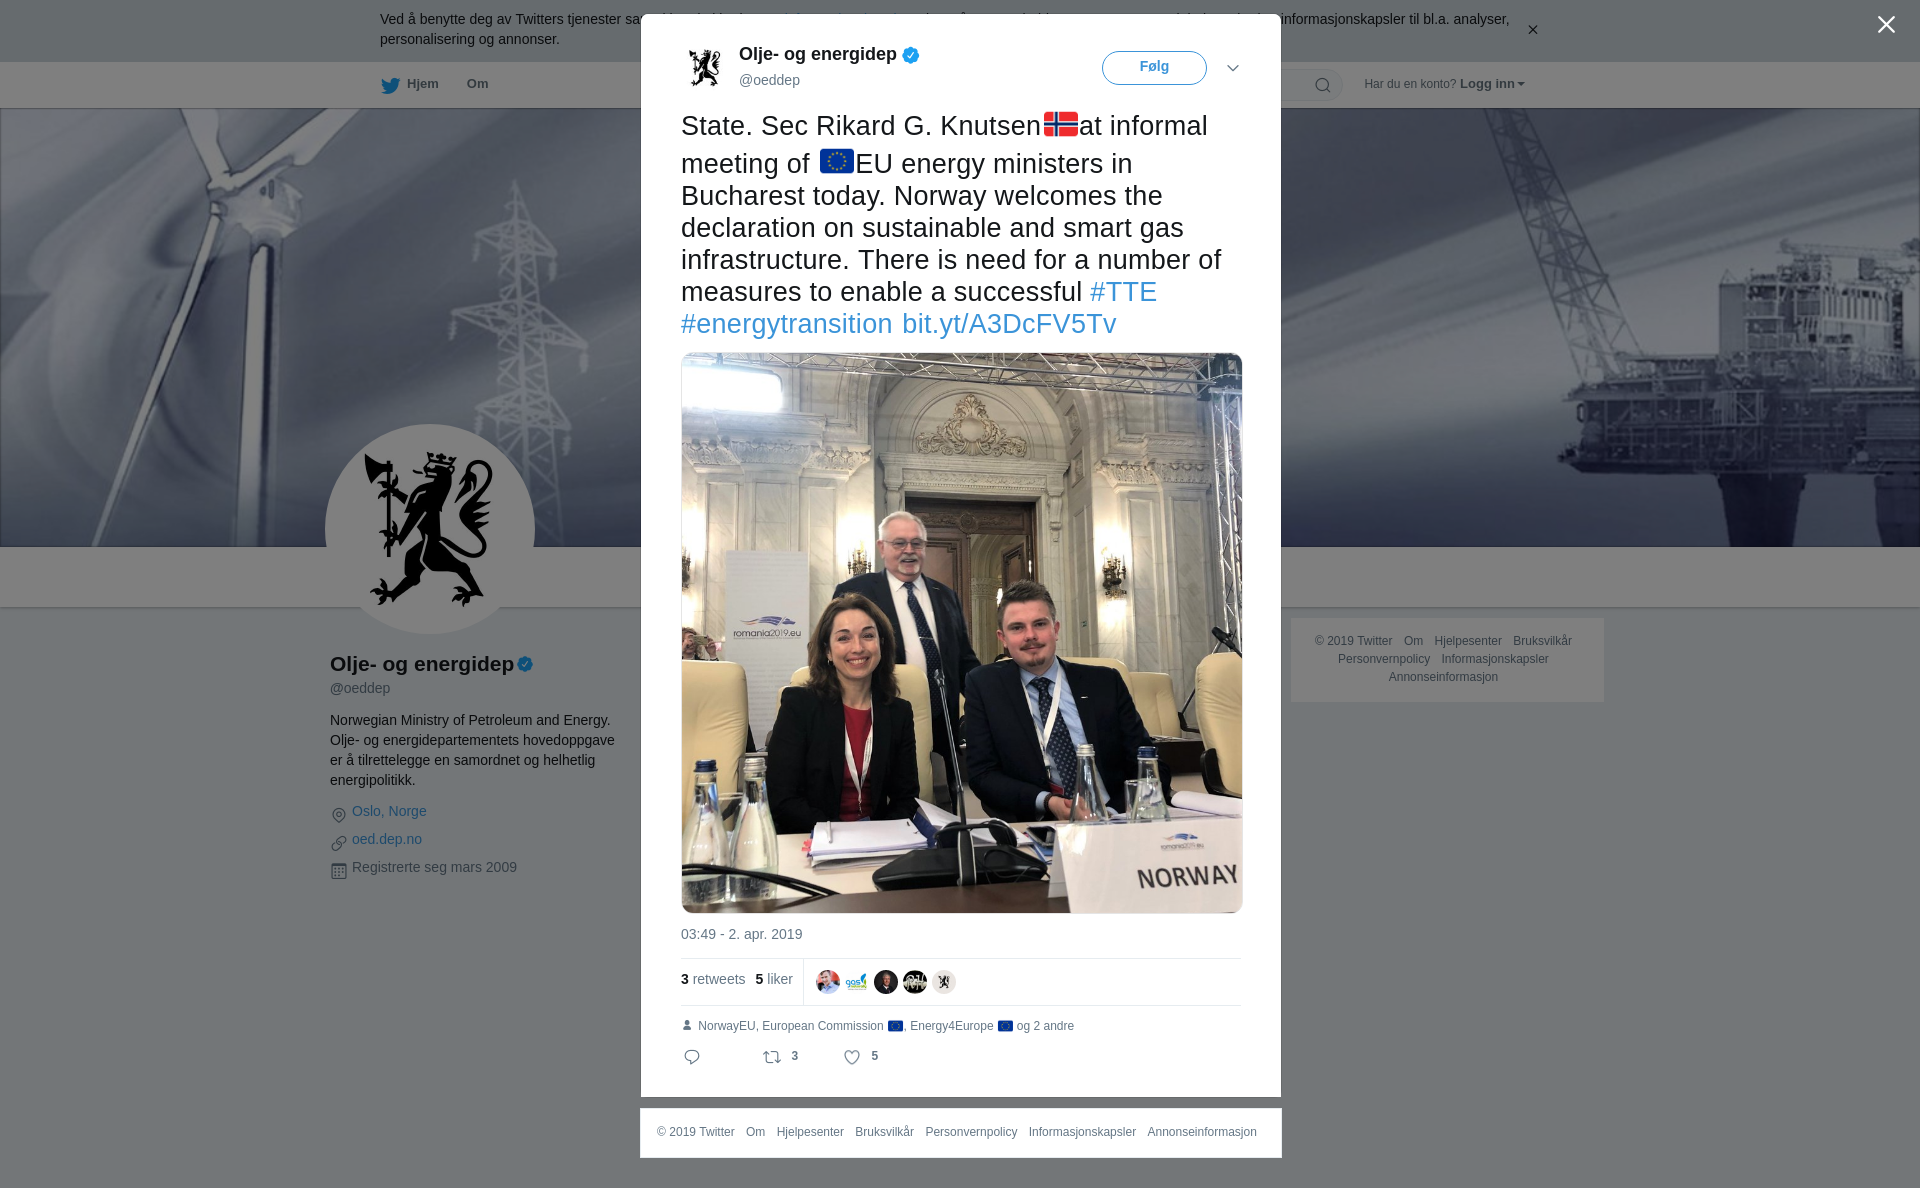1920x1188 pixels.
Task: Like the tweet with heart icon
Action: click(852, 1057)
